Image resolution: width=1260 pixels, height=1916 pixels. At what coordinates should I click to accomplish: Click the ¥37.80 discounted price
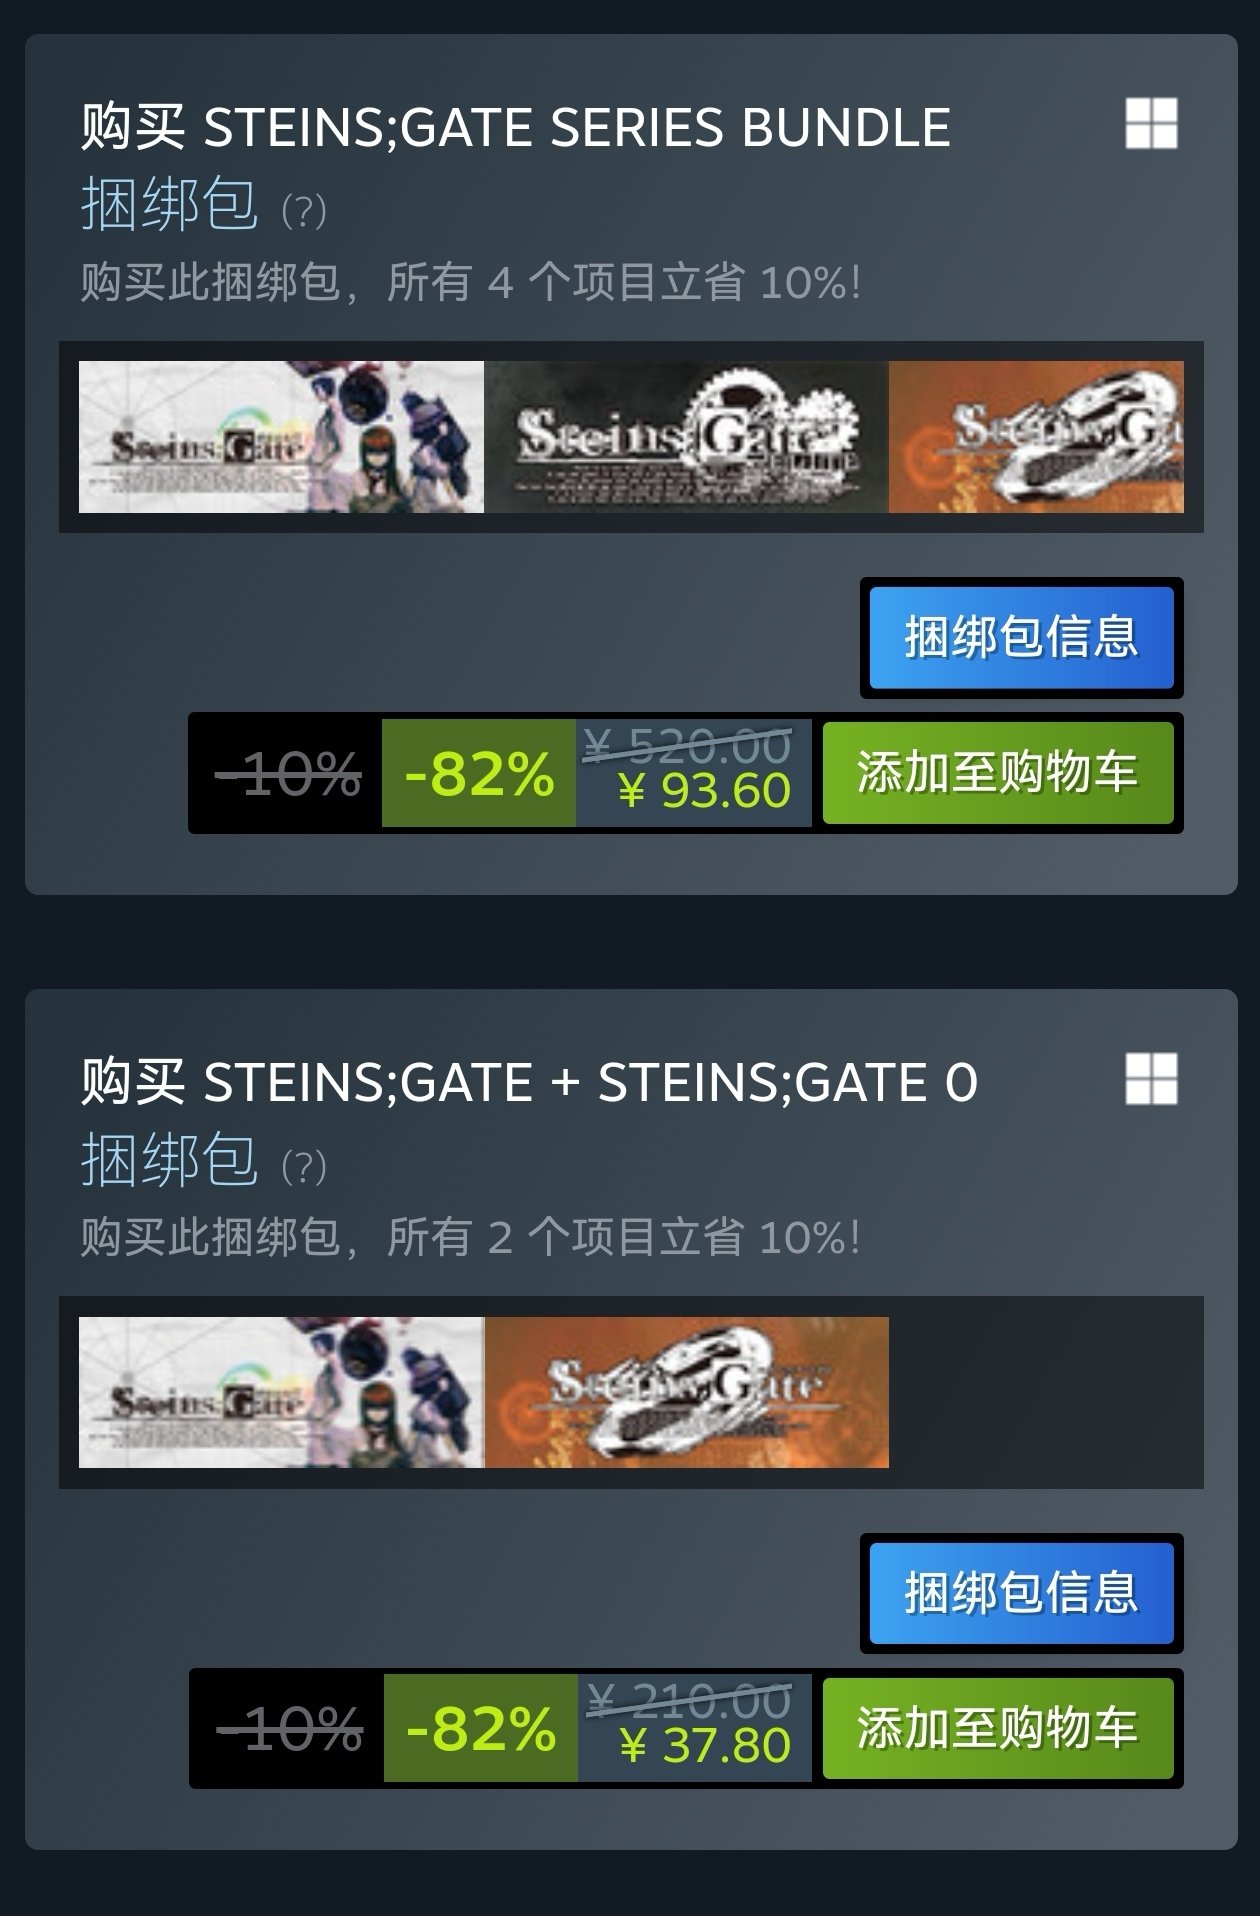[x=705, y=1746]
